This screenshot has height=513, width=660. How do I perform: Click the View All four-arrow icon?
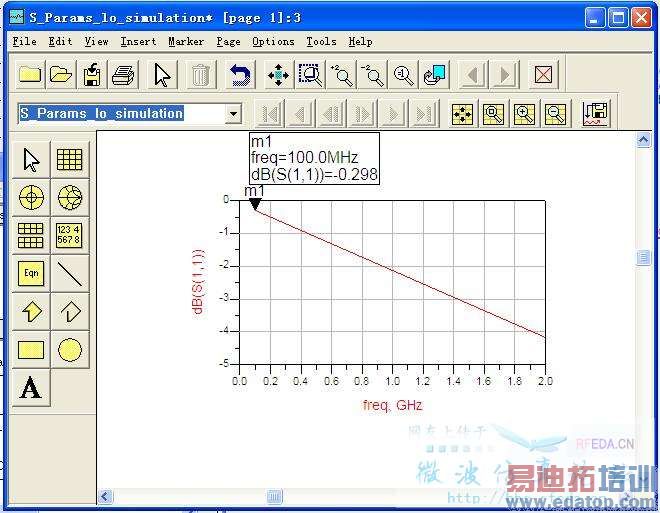pos(278,75)
